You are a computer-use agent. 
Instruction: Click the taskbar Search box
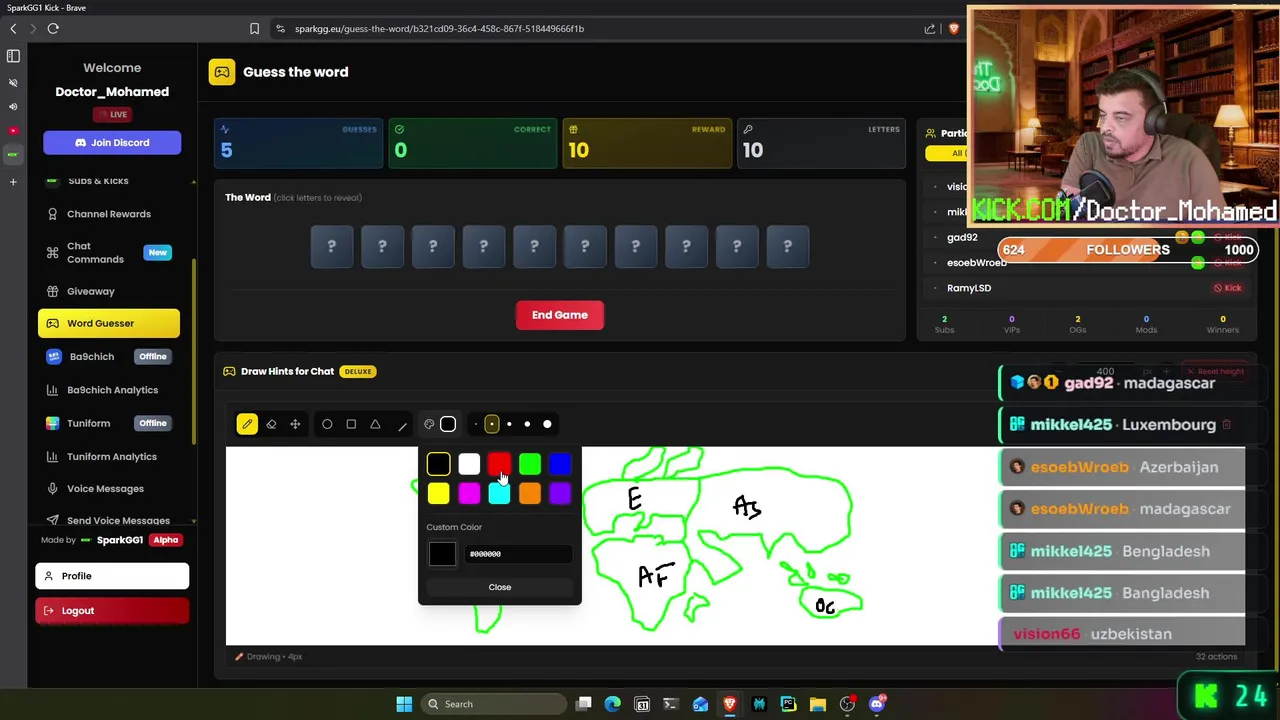(492, 704)
